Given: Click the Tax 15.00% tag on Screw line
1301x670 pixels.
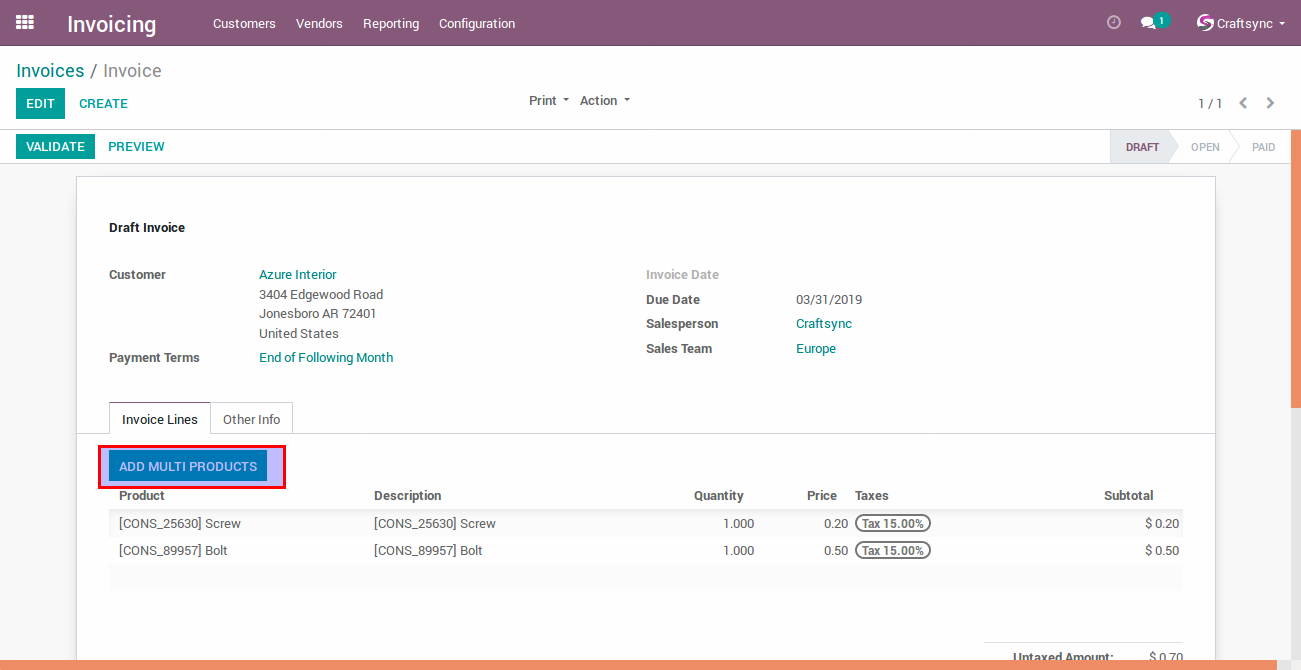Looking at the screenshot, I should click(x=892, y=523).
